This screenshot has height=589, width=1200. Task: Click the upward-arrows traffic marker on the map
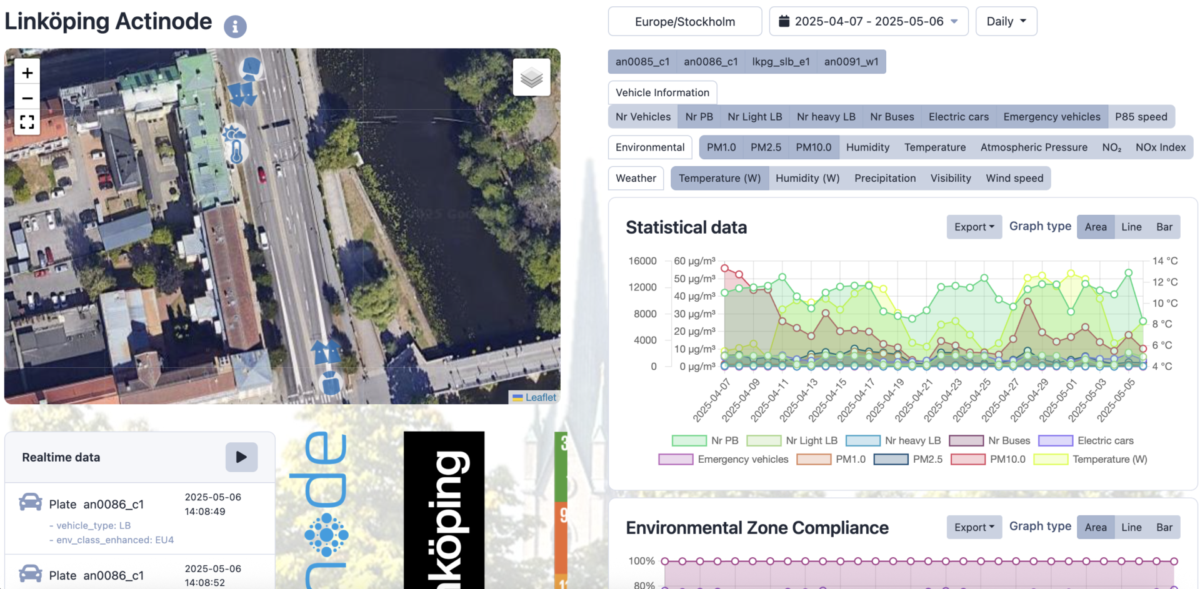pos(326,352)
